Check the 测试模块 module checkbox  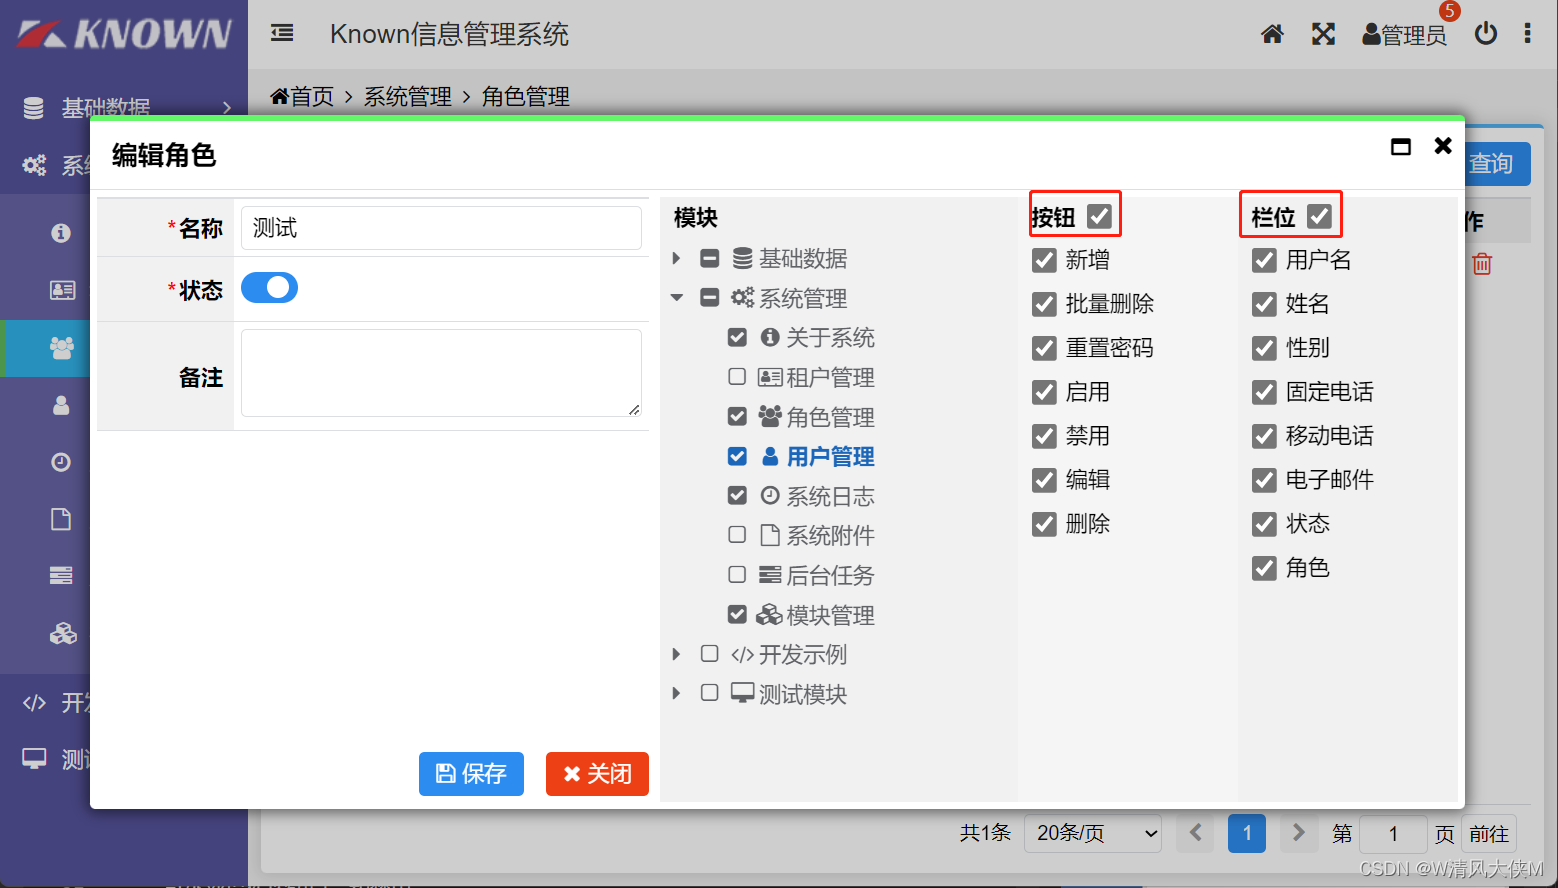click(710, 692)
